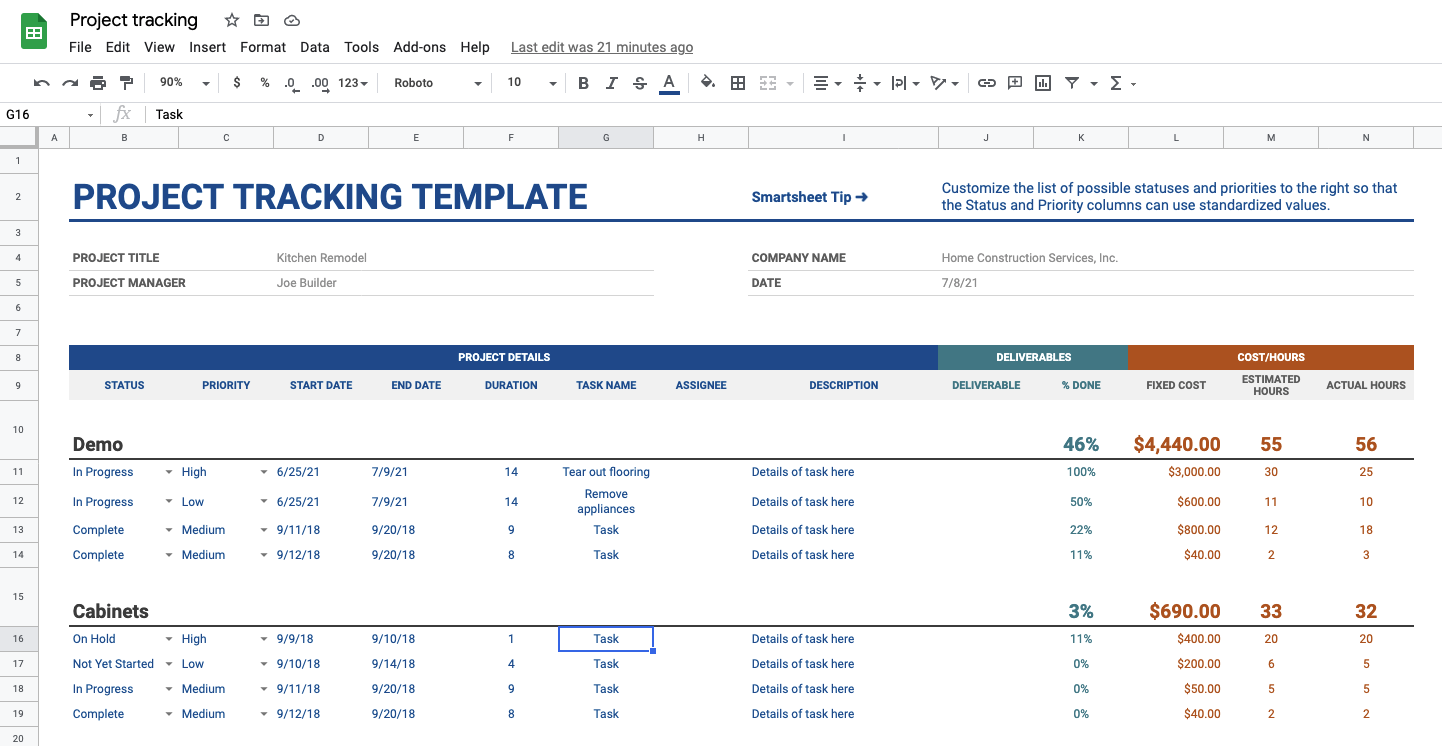This screenshot has height=746, width=1442.
Task: Open the Format menu
Action: pyautogui.click(x=263, y=47)
